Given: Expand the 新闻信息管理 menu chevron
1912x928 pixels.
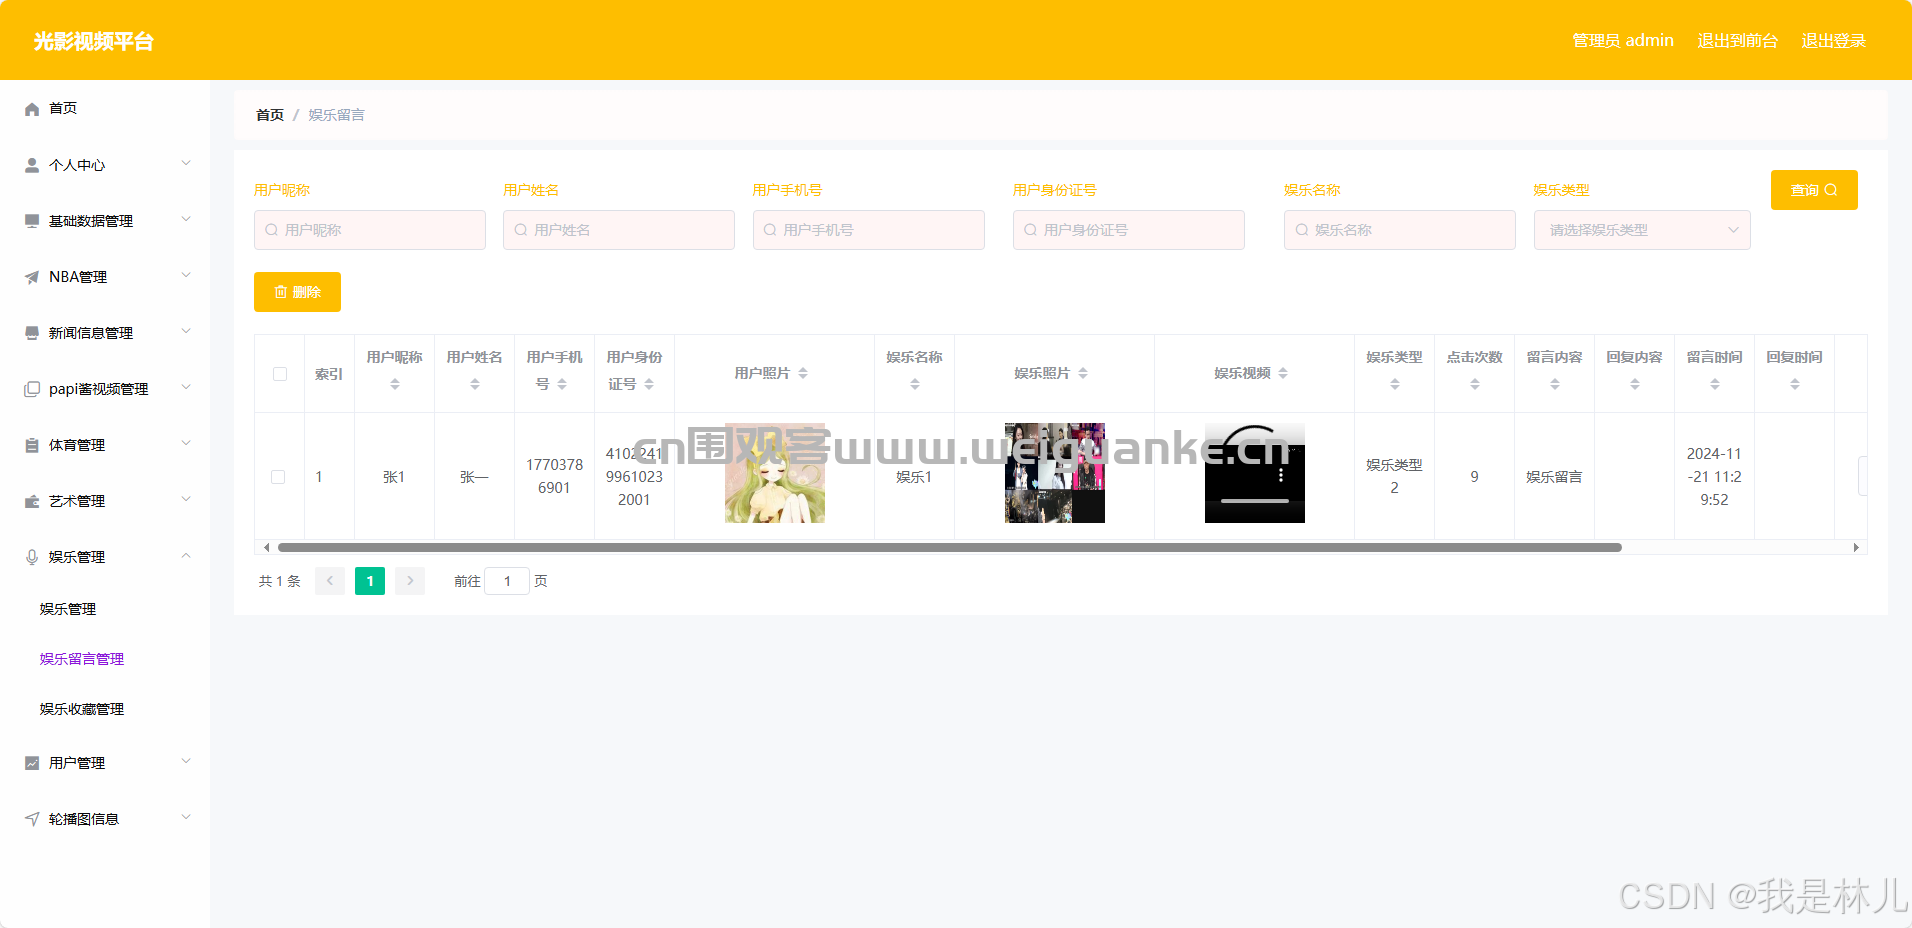Looking at the screenshot, I should tap(186, 331).
